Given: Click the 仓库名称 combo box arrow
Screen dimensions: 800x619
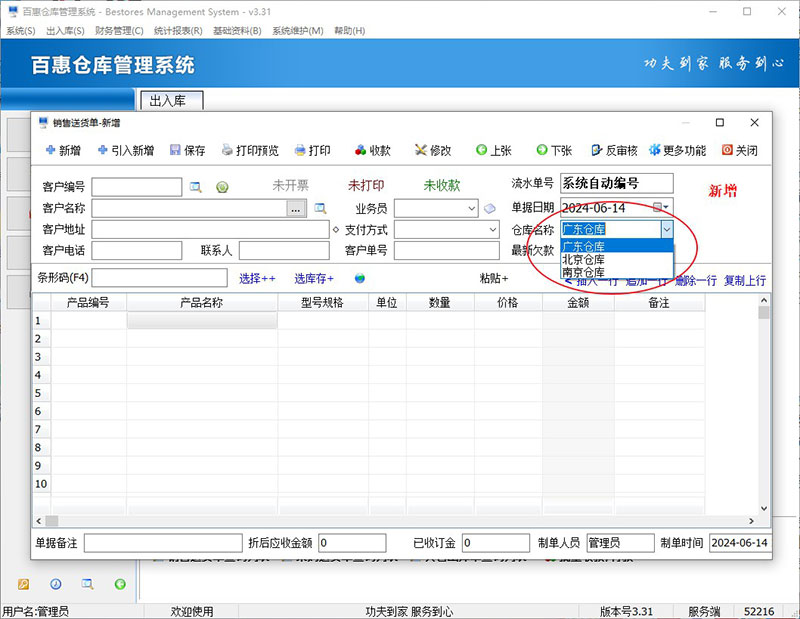Looking at the screenshot, I should (667, 230).
